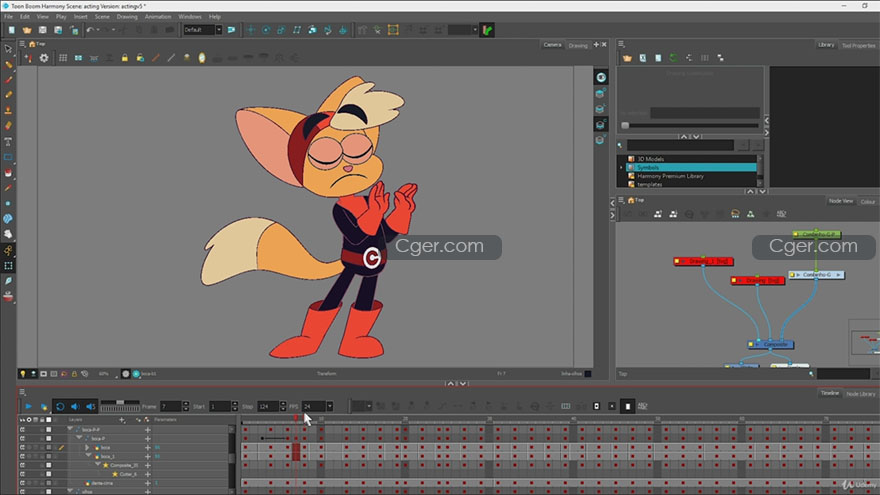
Task: Toggle the boca-P layer enable checkbox square
Action: 49,438
